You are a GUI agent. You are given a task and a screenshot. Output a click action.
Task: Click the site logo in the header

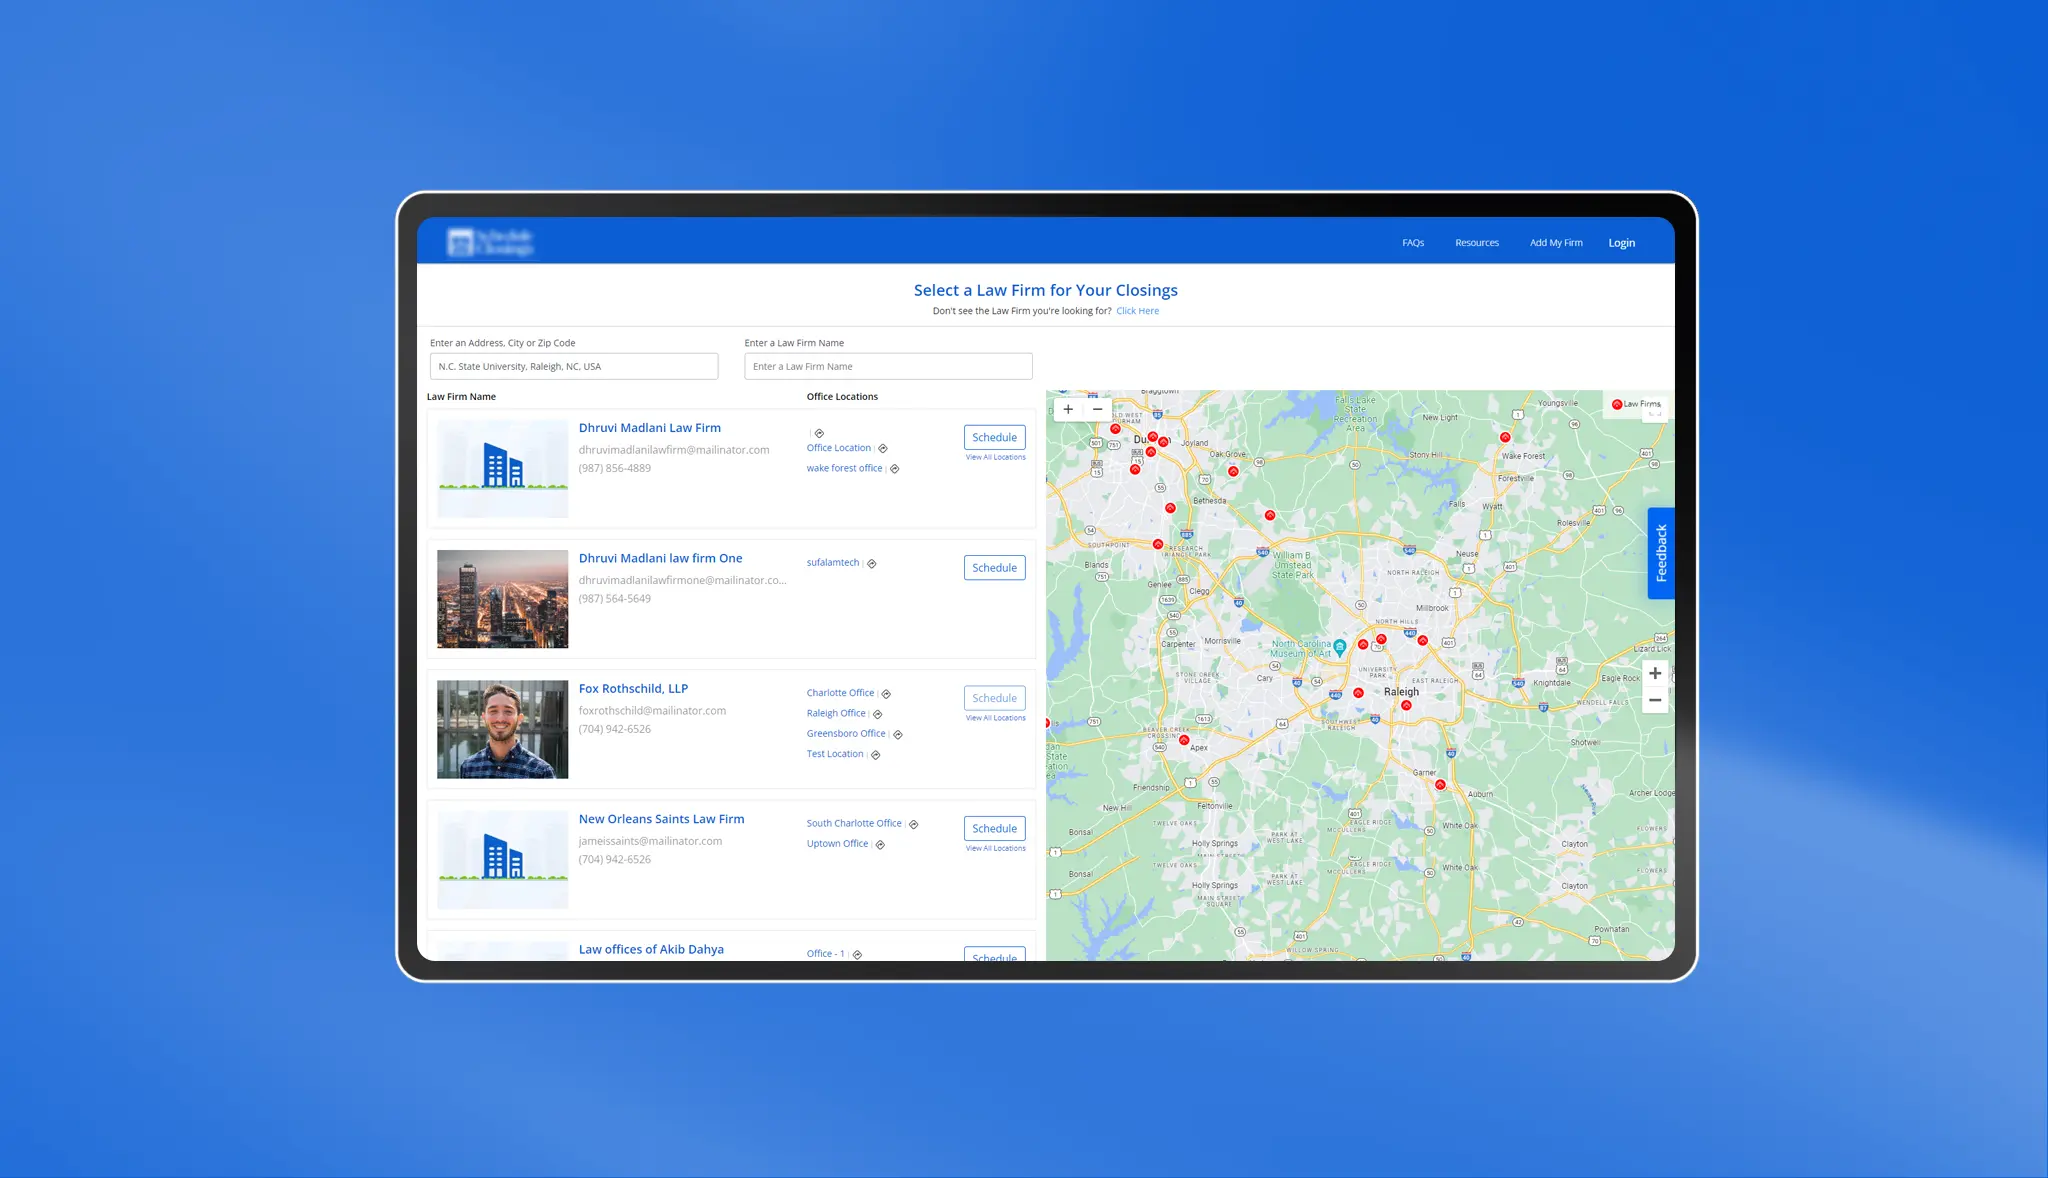(x=491, y=242)
